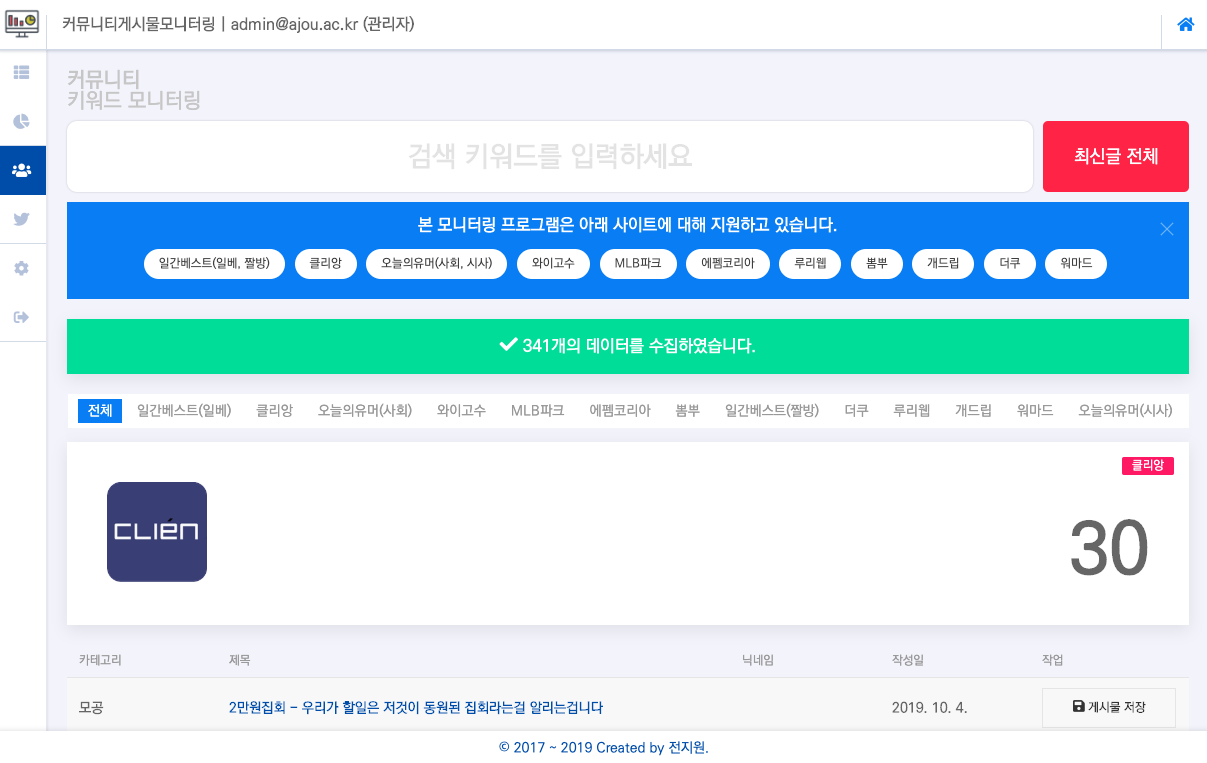Open the pie chart statistics sidebar icon

21,121
